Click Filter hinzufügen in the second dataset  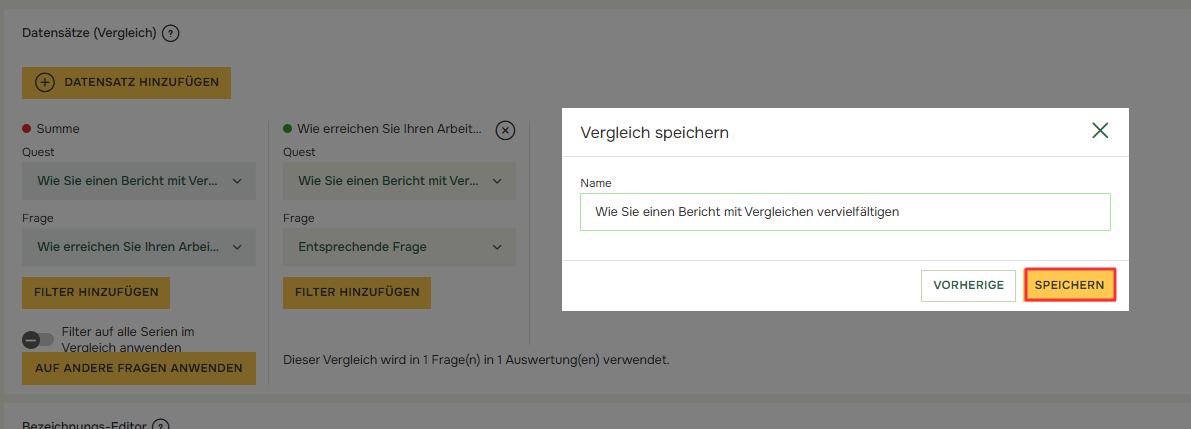click(357, 293)
